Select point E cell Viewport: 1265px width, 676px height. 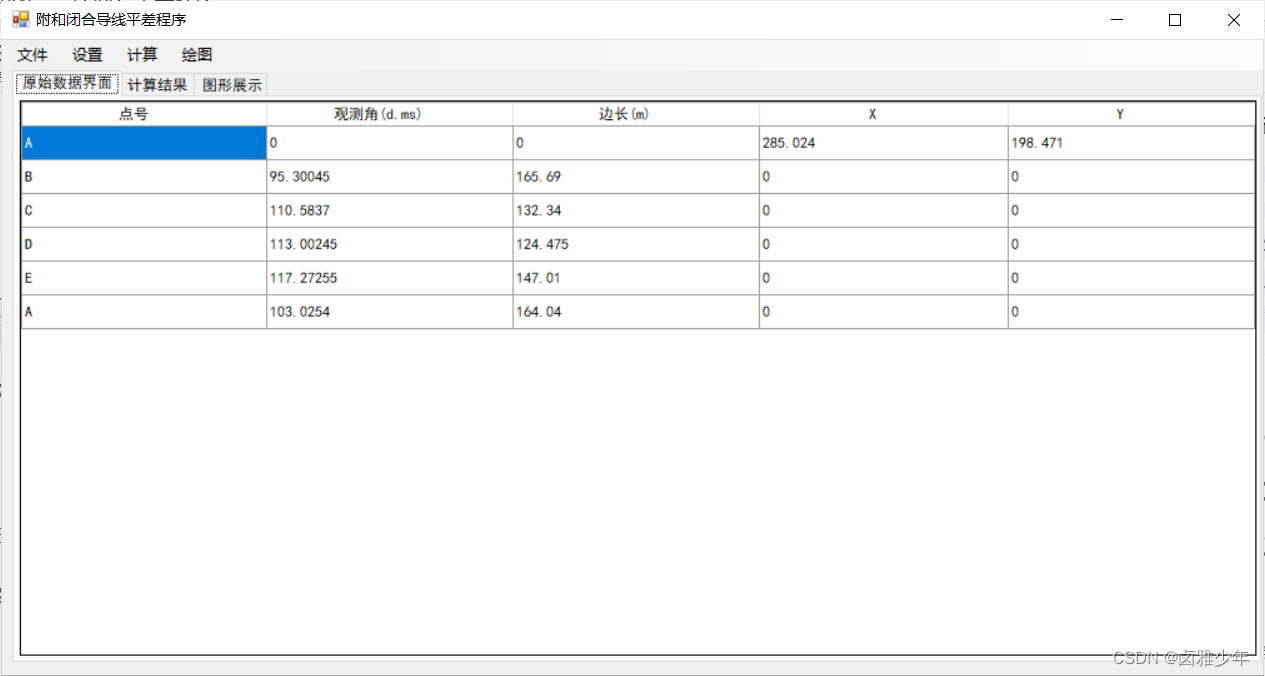pos(144,279)
